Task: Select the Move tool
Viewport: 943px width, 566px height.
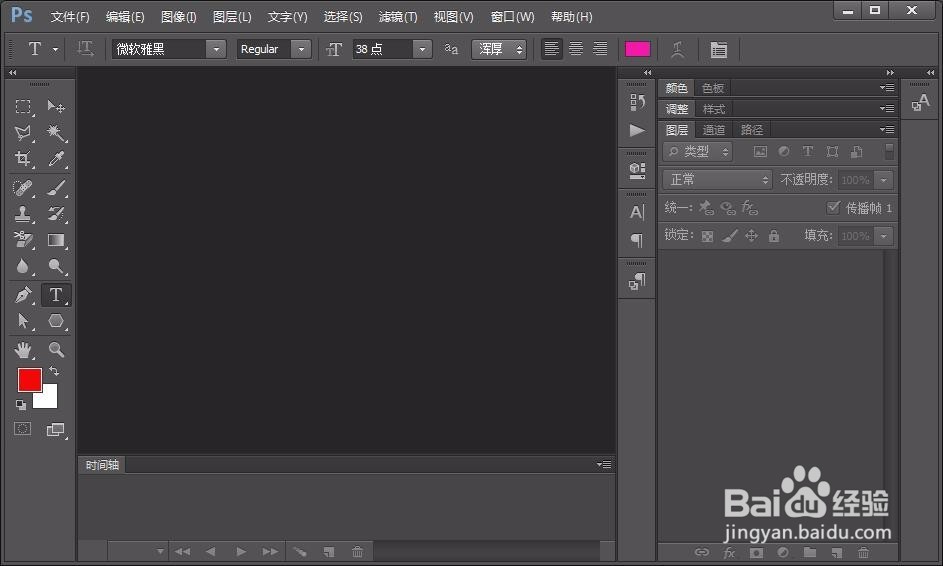Action: [56, 107]
